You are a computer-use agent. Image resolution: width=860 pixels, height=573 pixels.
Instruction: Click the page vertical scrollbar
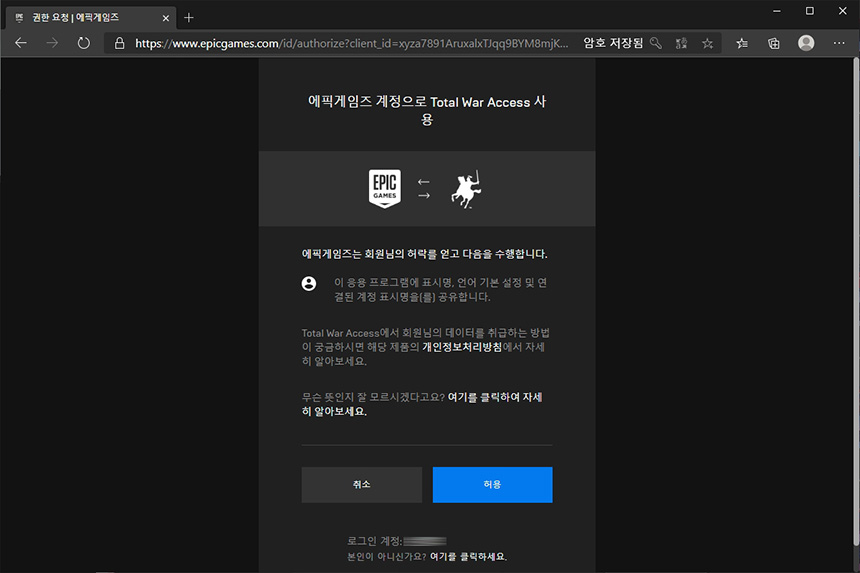pyautogui.click(x=856, y=302)
